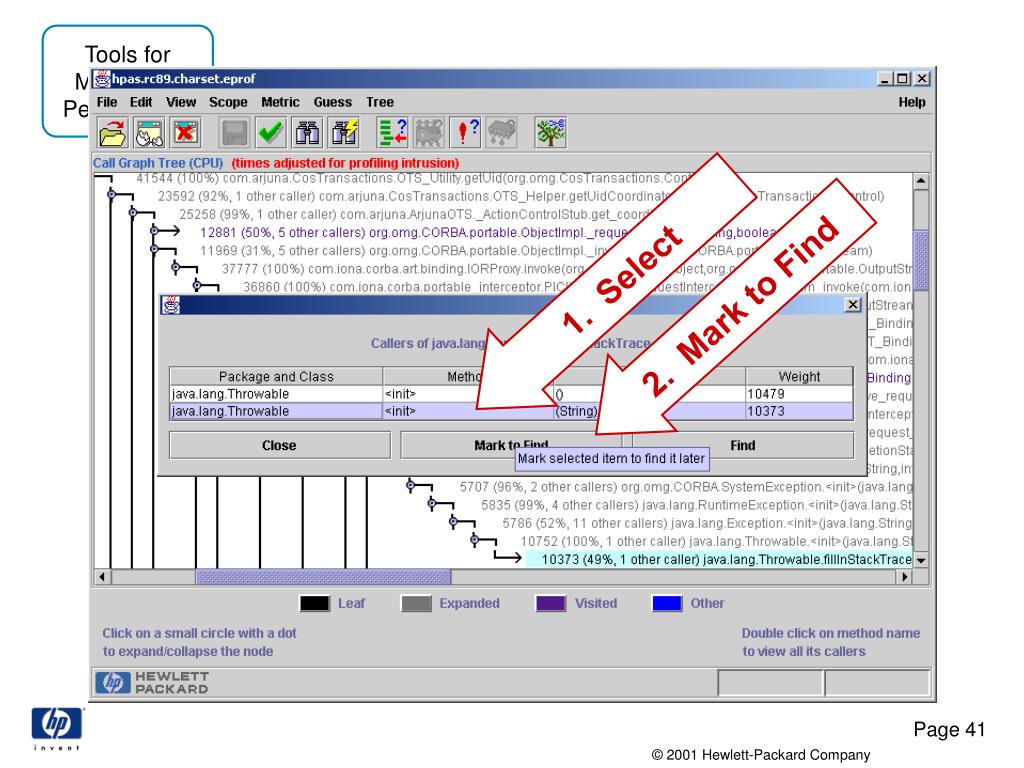The width and height of the screenshot is (1024, 768).
Task: Collapse the 36860 interceptor node circle
Action: (197, 285)
